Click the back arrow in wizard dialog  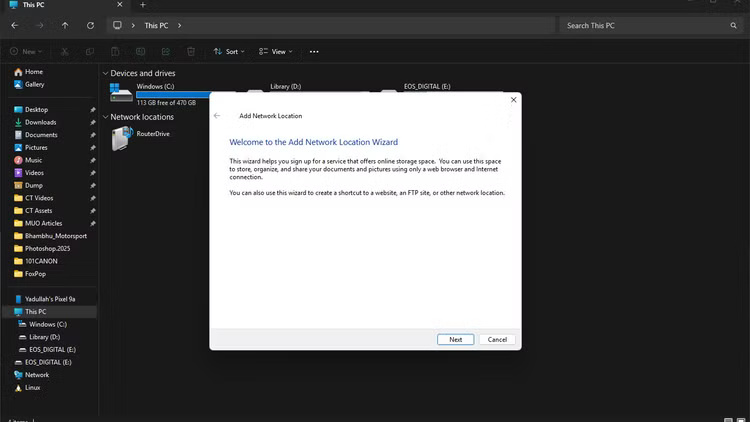coord(217,116)
